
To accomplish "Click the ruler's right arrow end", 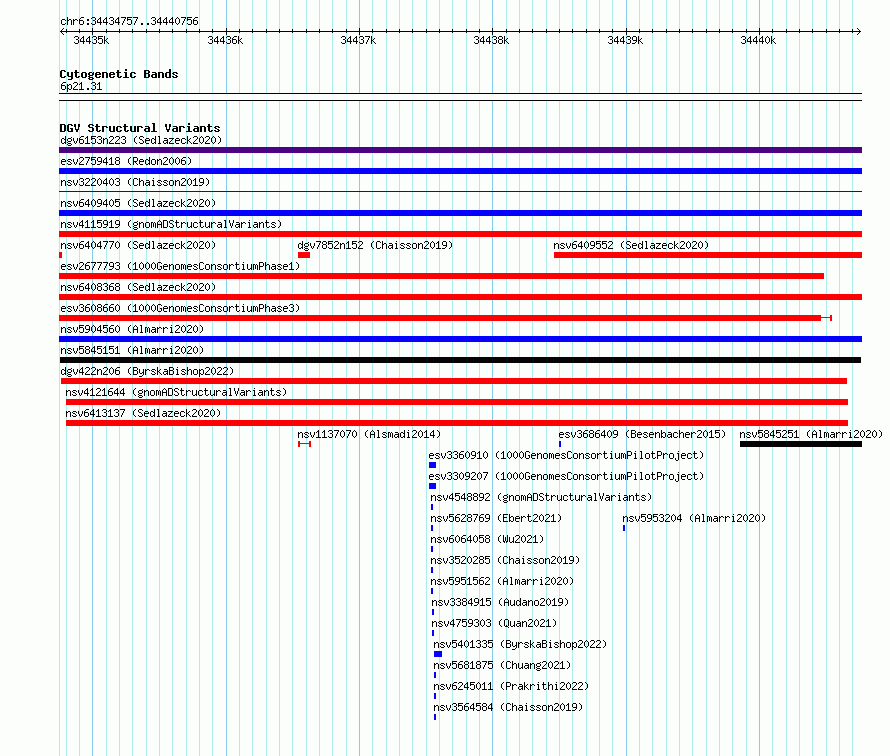I will pyautogui.click(x=858, y=32).
